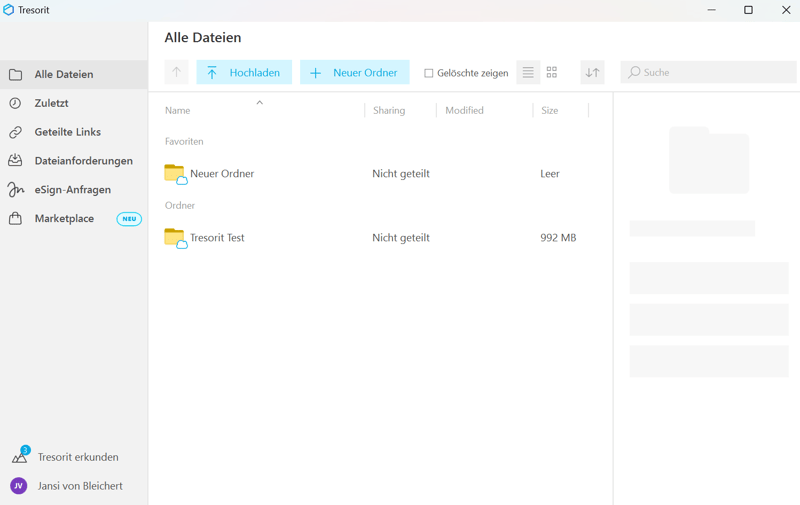800x505 pixels.
Task: Open Zuletzt in the sidebar
Action: pos(51,103)
